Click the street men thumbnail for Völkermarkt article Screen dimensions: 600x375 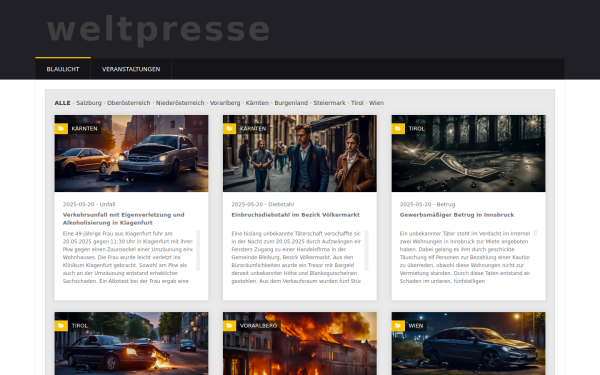[x=300, y=153]
